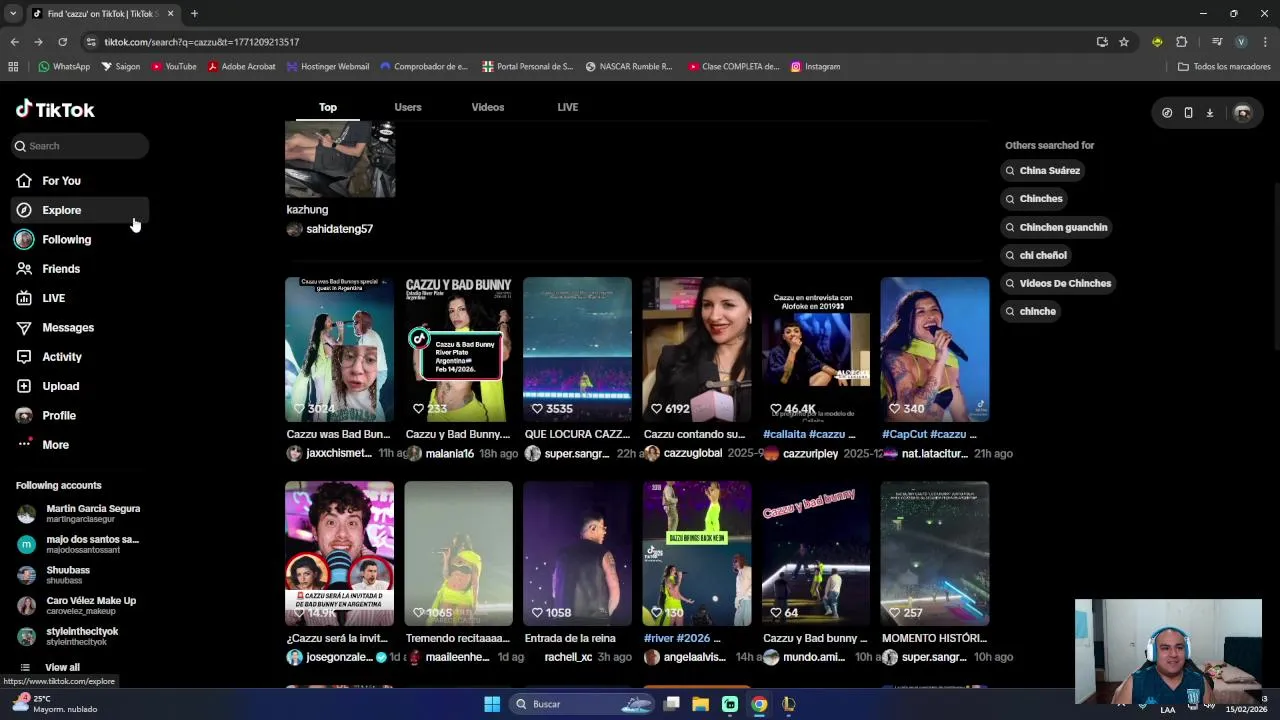The width and height of the screenshot is (1280, 720).
Task: Open the Chrome profile menu
Action: [1241, 42]
